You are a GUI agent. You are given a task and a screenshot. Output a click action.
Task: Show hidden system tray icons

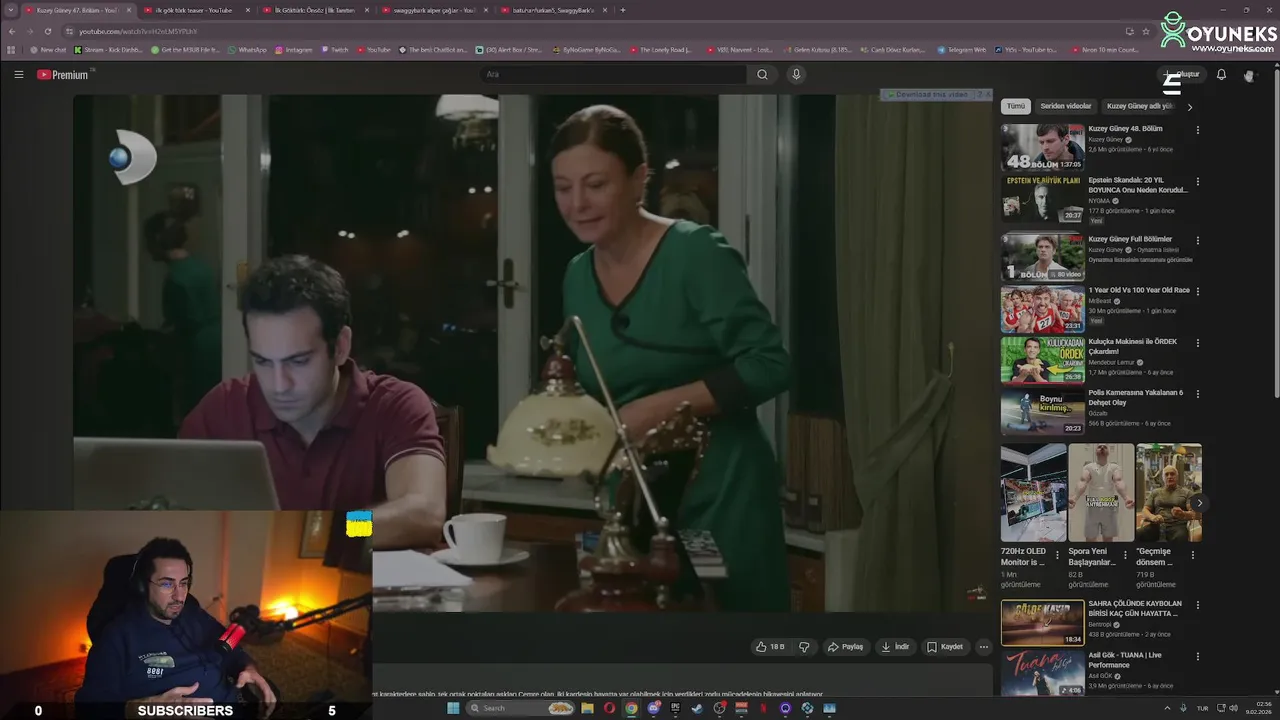(1166, 708)
